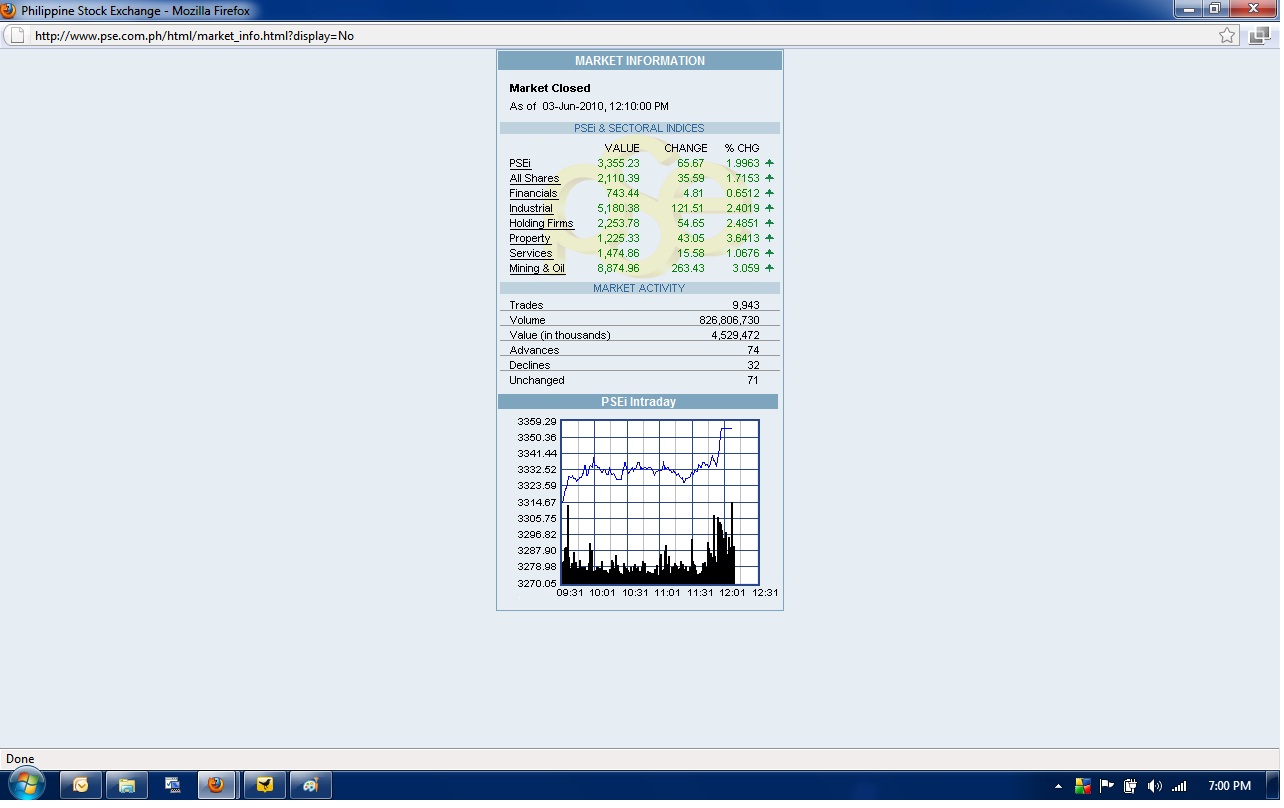Click the green up arrow in Financials row

tap(769, 193)
